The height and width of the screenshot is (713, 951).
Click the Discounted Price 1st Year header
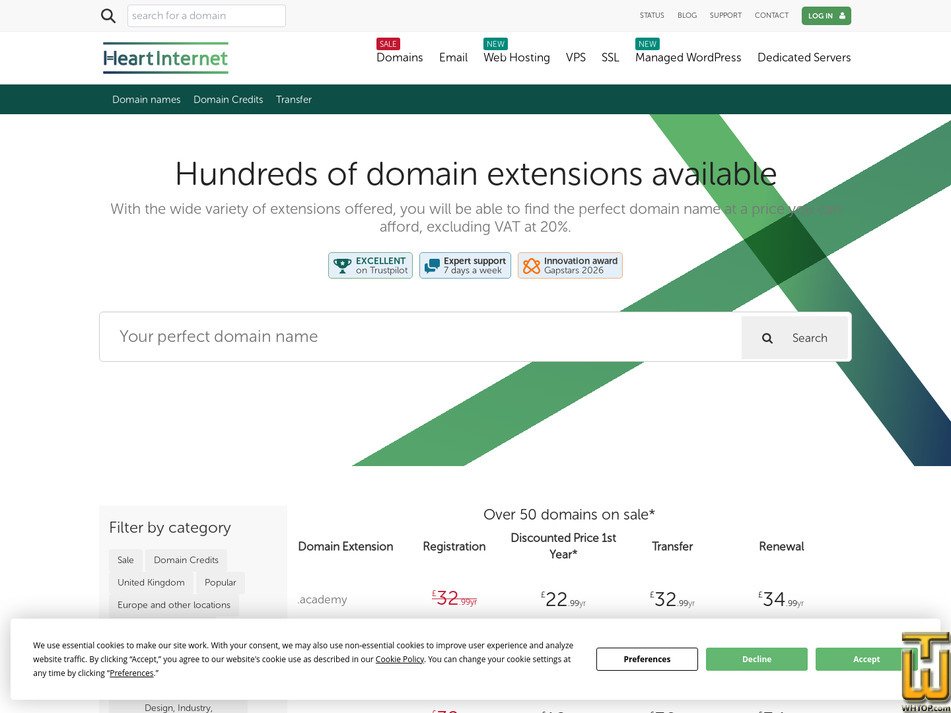coord(563,546)
